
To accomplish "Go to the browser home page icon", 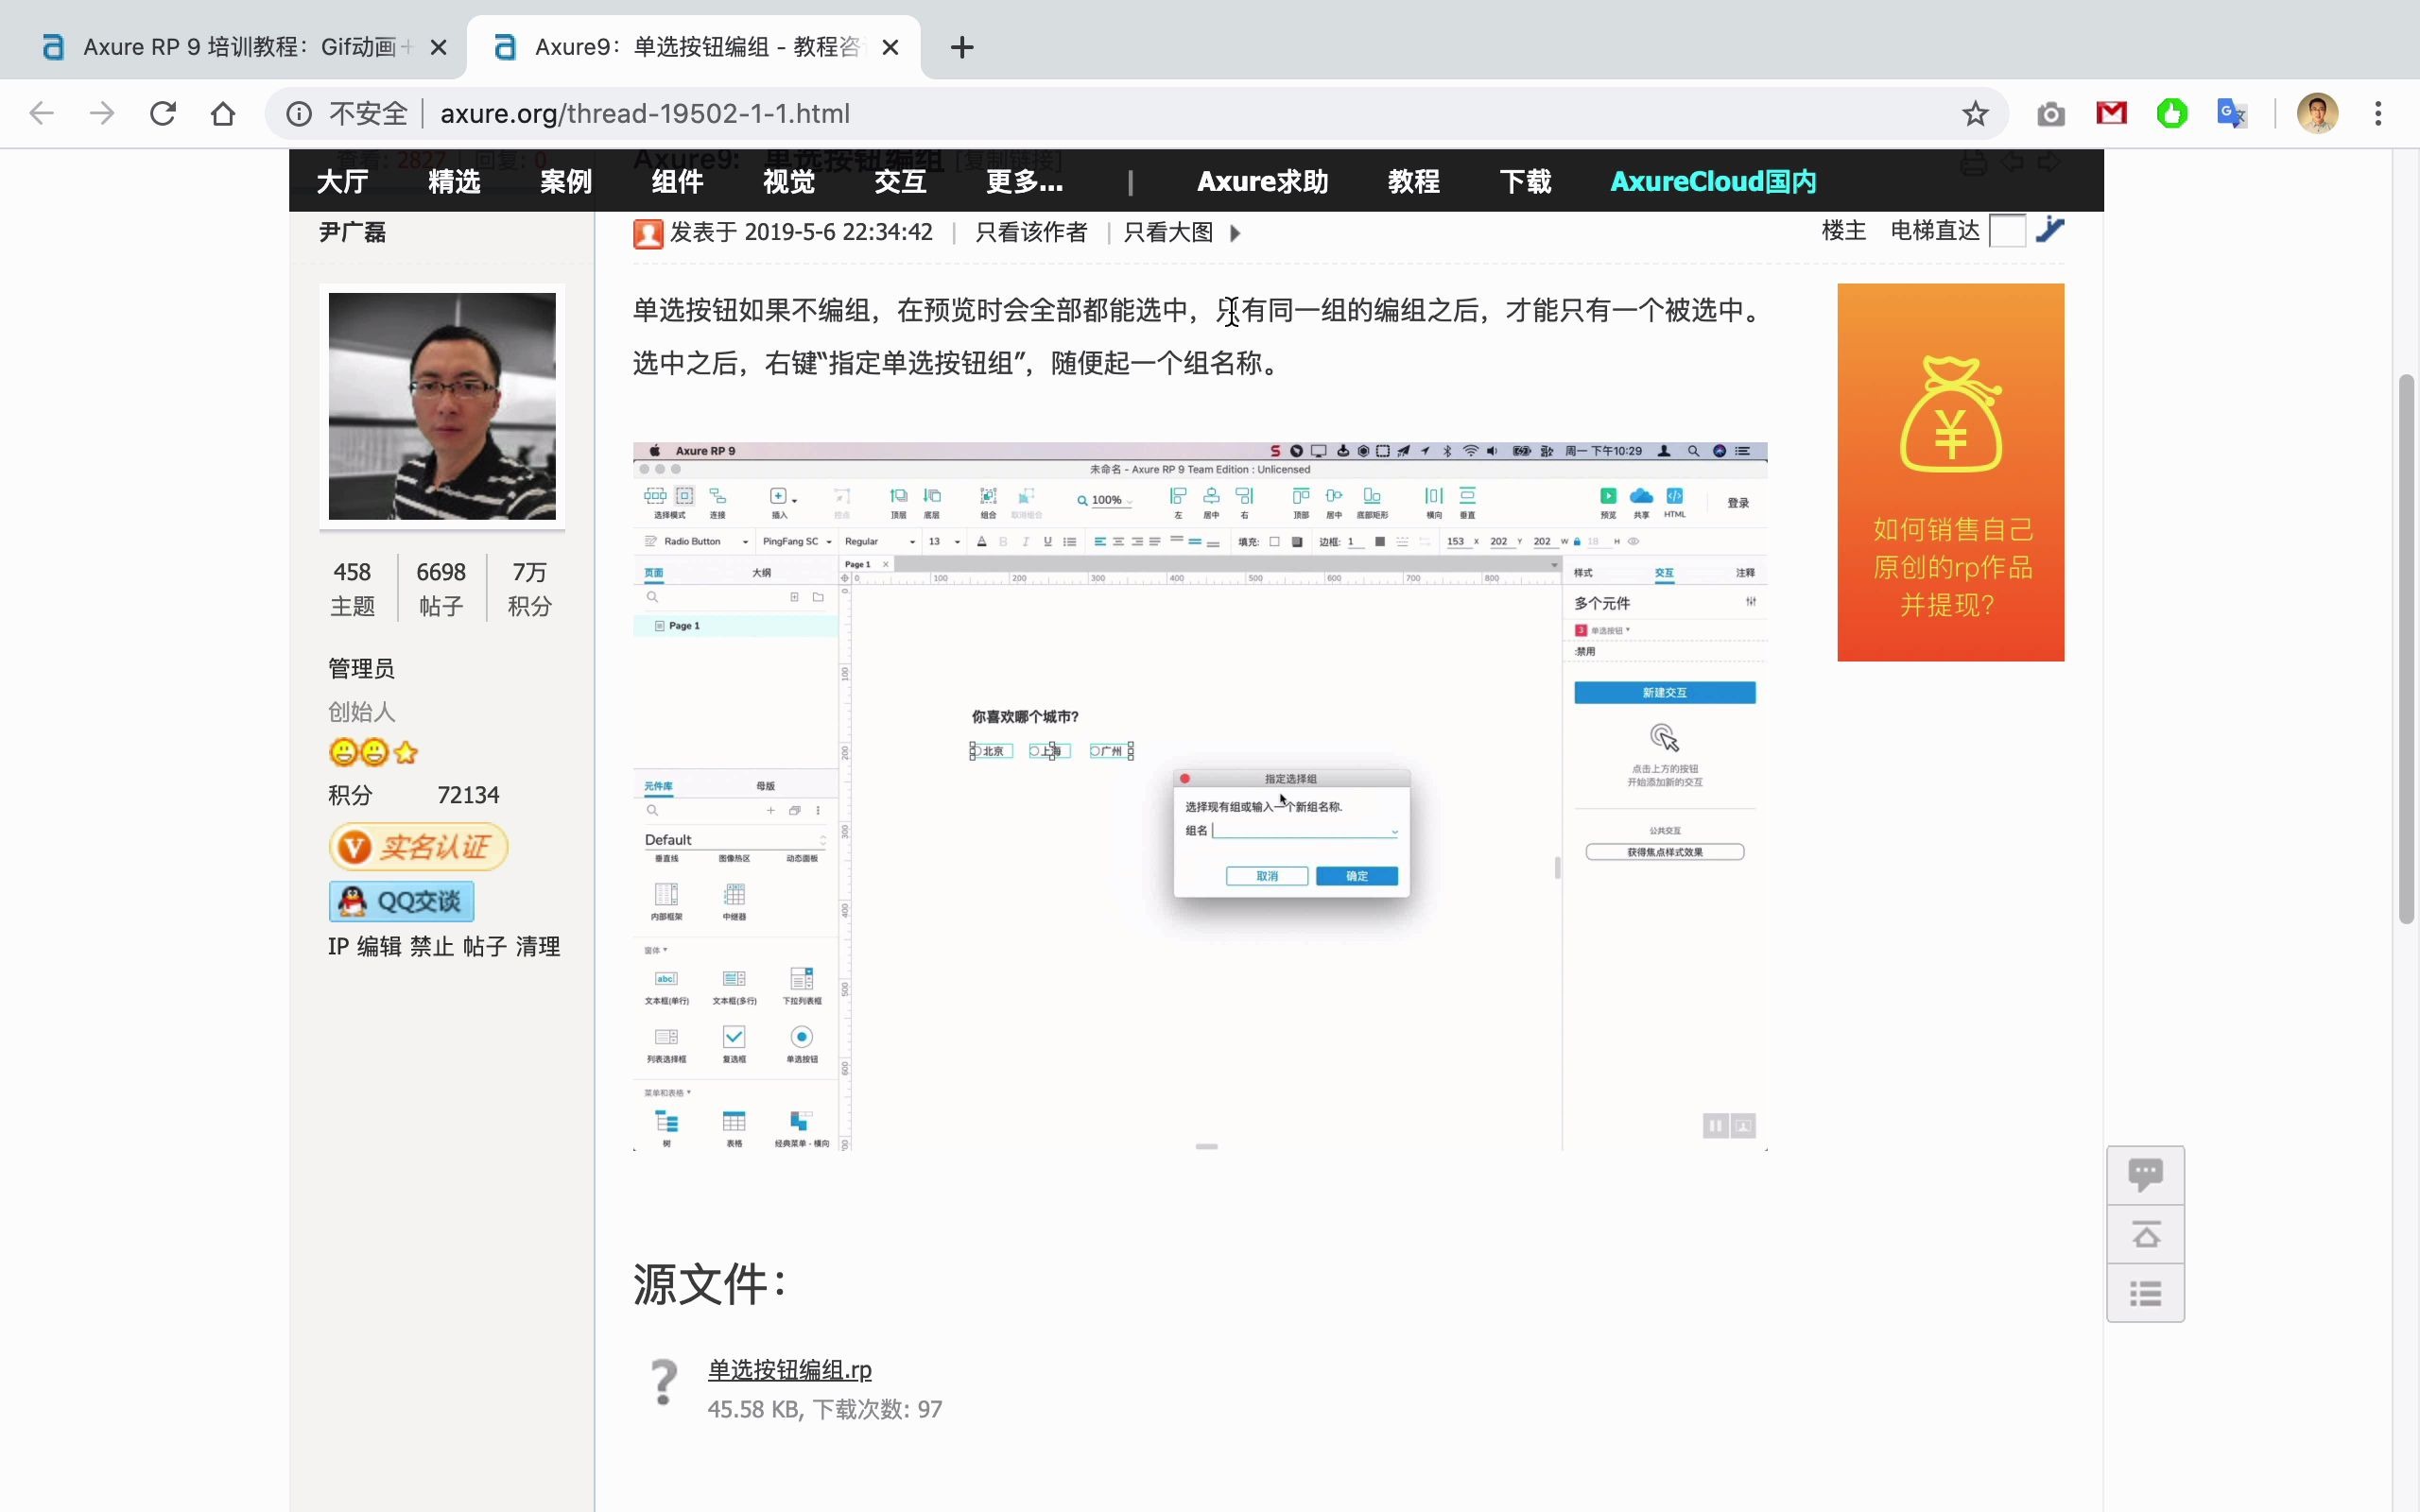I will pos(223,113).
